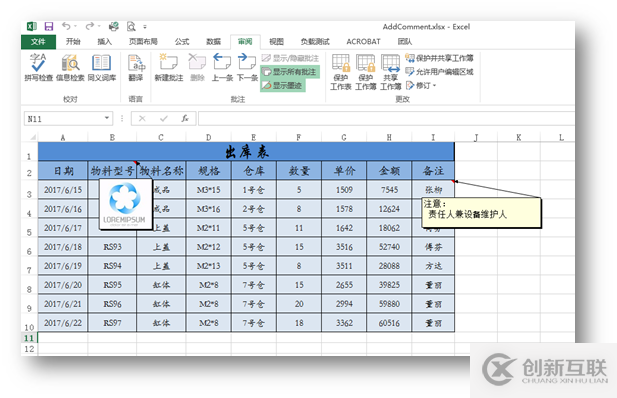Switch to the 数据 tab
The image size is (617, 398).
tap(214, 42)
